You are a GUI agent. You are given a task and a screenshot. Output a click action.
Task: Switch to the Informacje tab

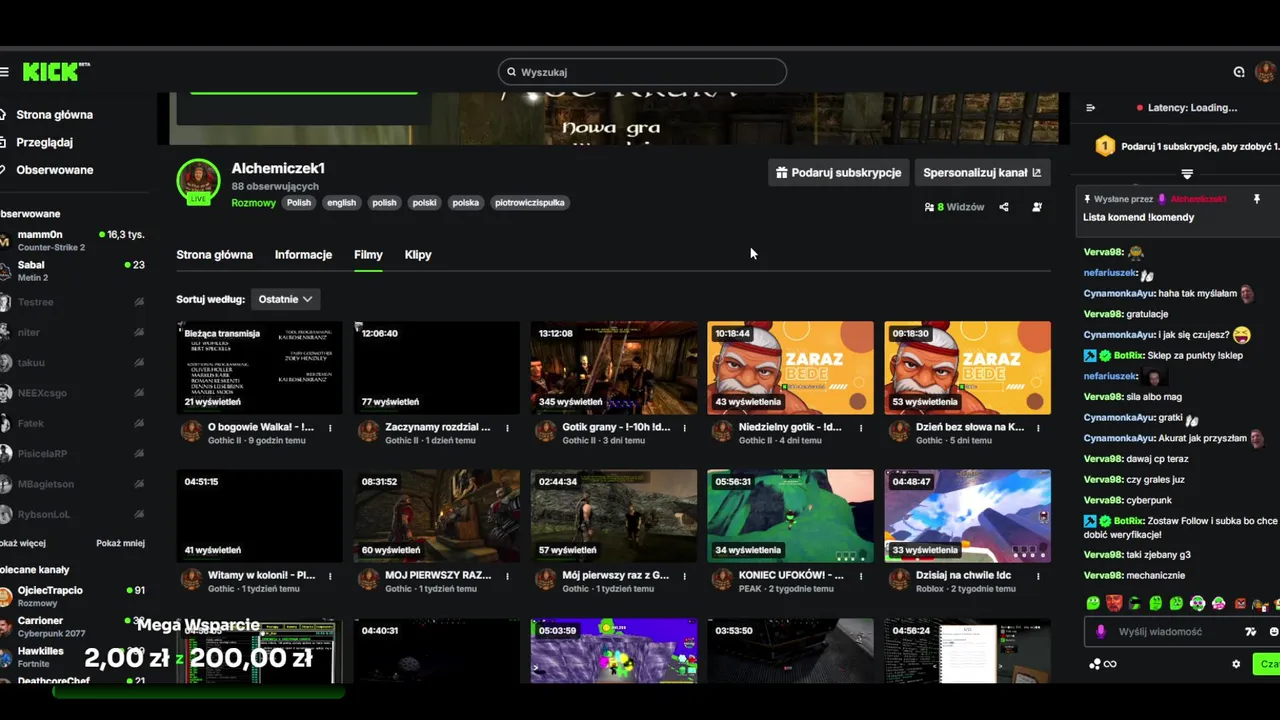pyautogui.click(x=303, y=255)
